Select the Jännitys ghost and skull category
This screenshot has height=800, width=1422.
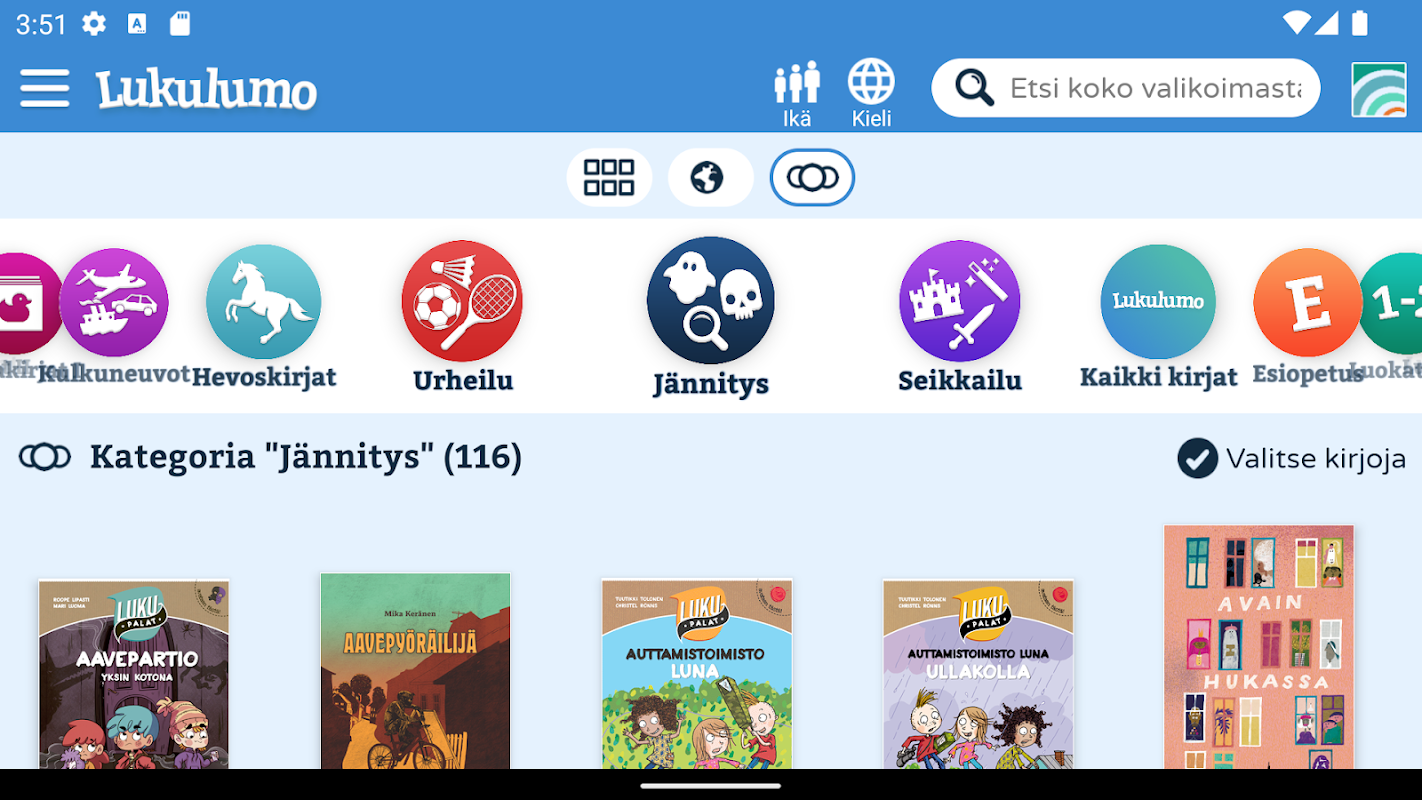(x=711, y=300)
